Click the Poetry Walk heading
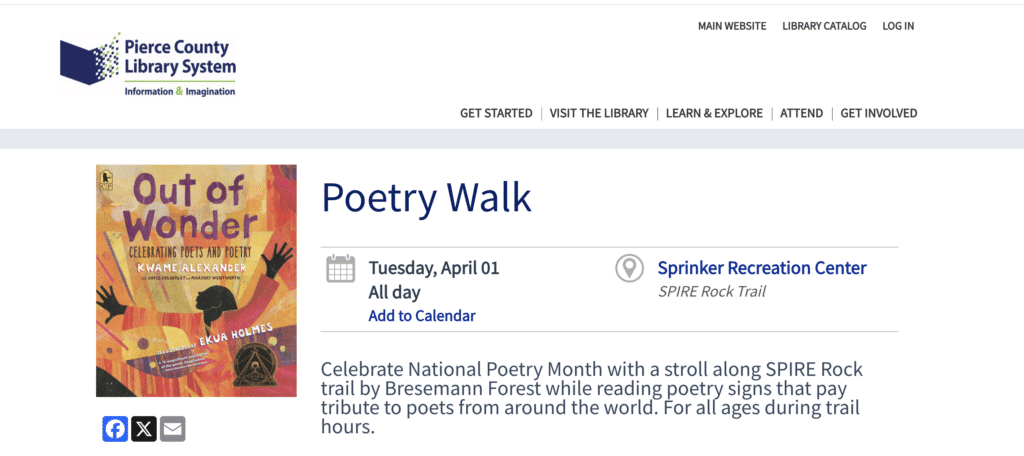Screen dimensions: 1024x456 (x=426, y=198)
